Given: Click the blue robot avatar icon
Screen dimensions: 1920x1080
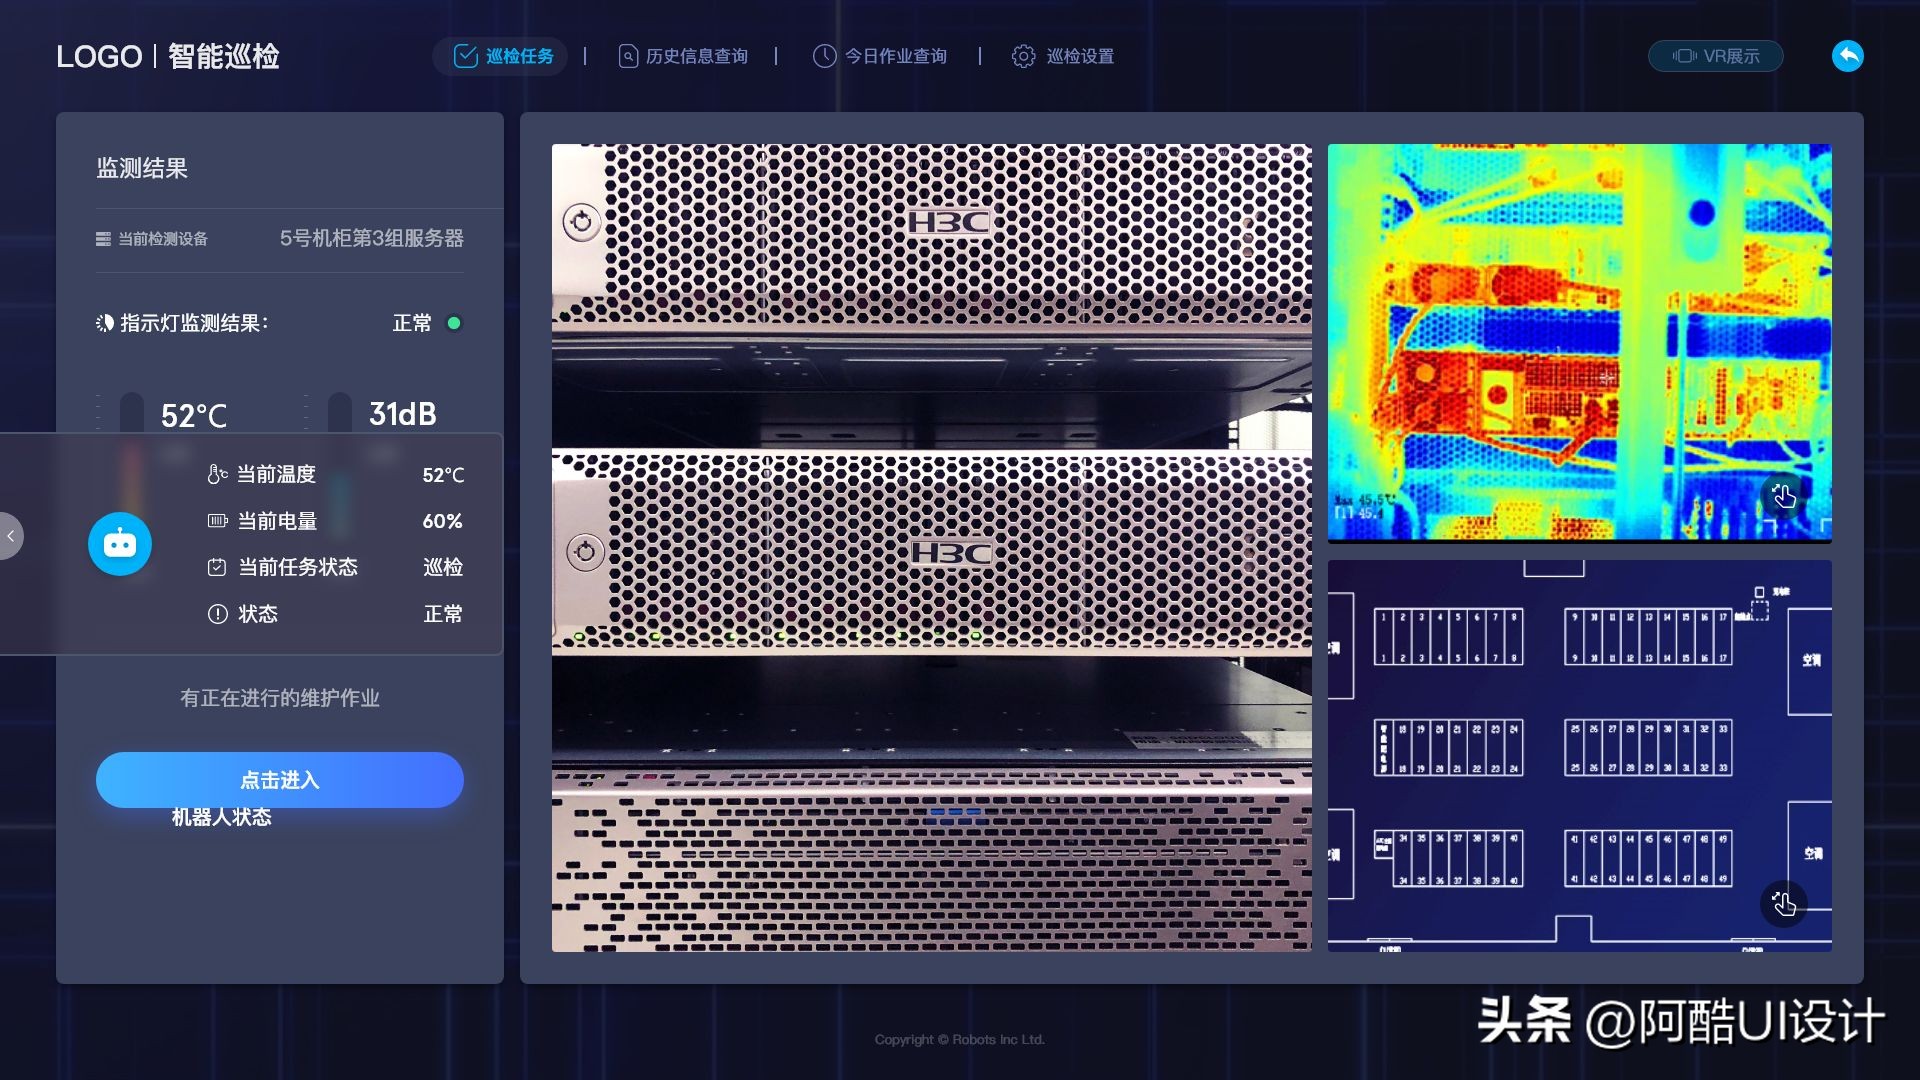Looking at the screenshot, I should [120, 544].
